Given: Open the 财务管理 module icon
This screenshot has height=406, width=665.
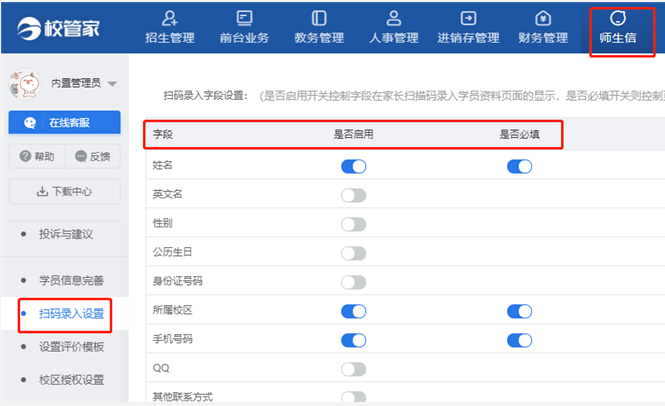Looking at the screenshot, I should click(x=543, y=18).
